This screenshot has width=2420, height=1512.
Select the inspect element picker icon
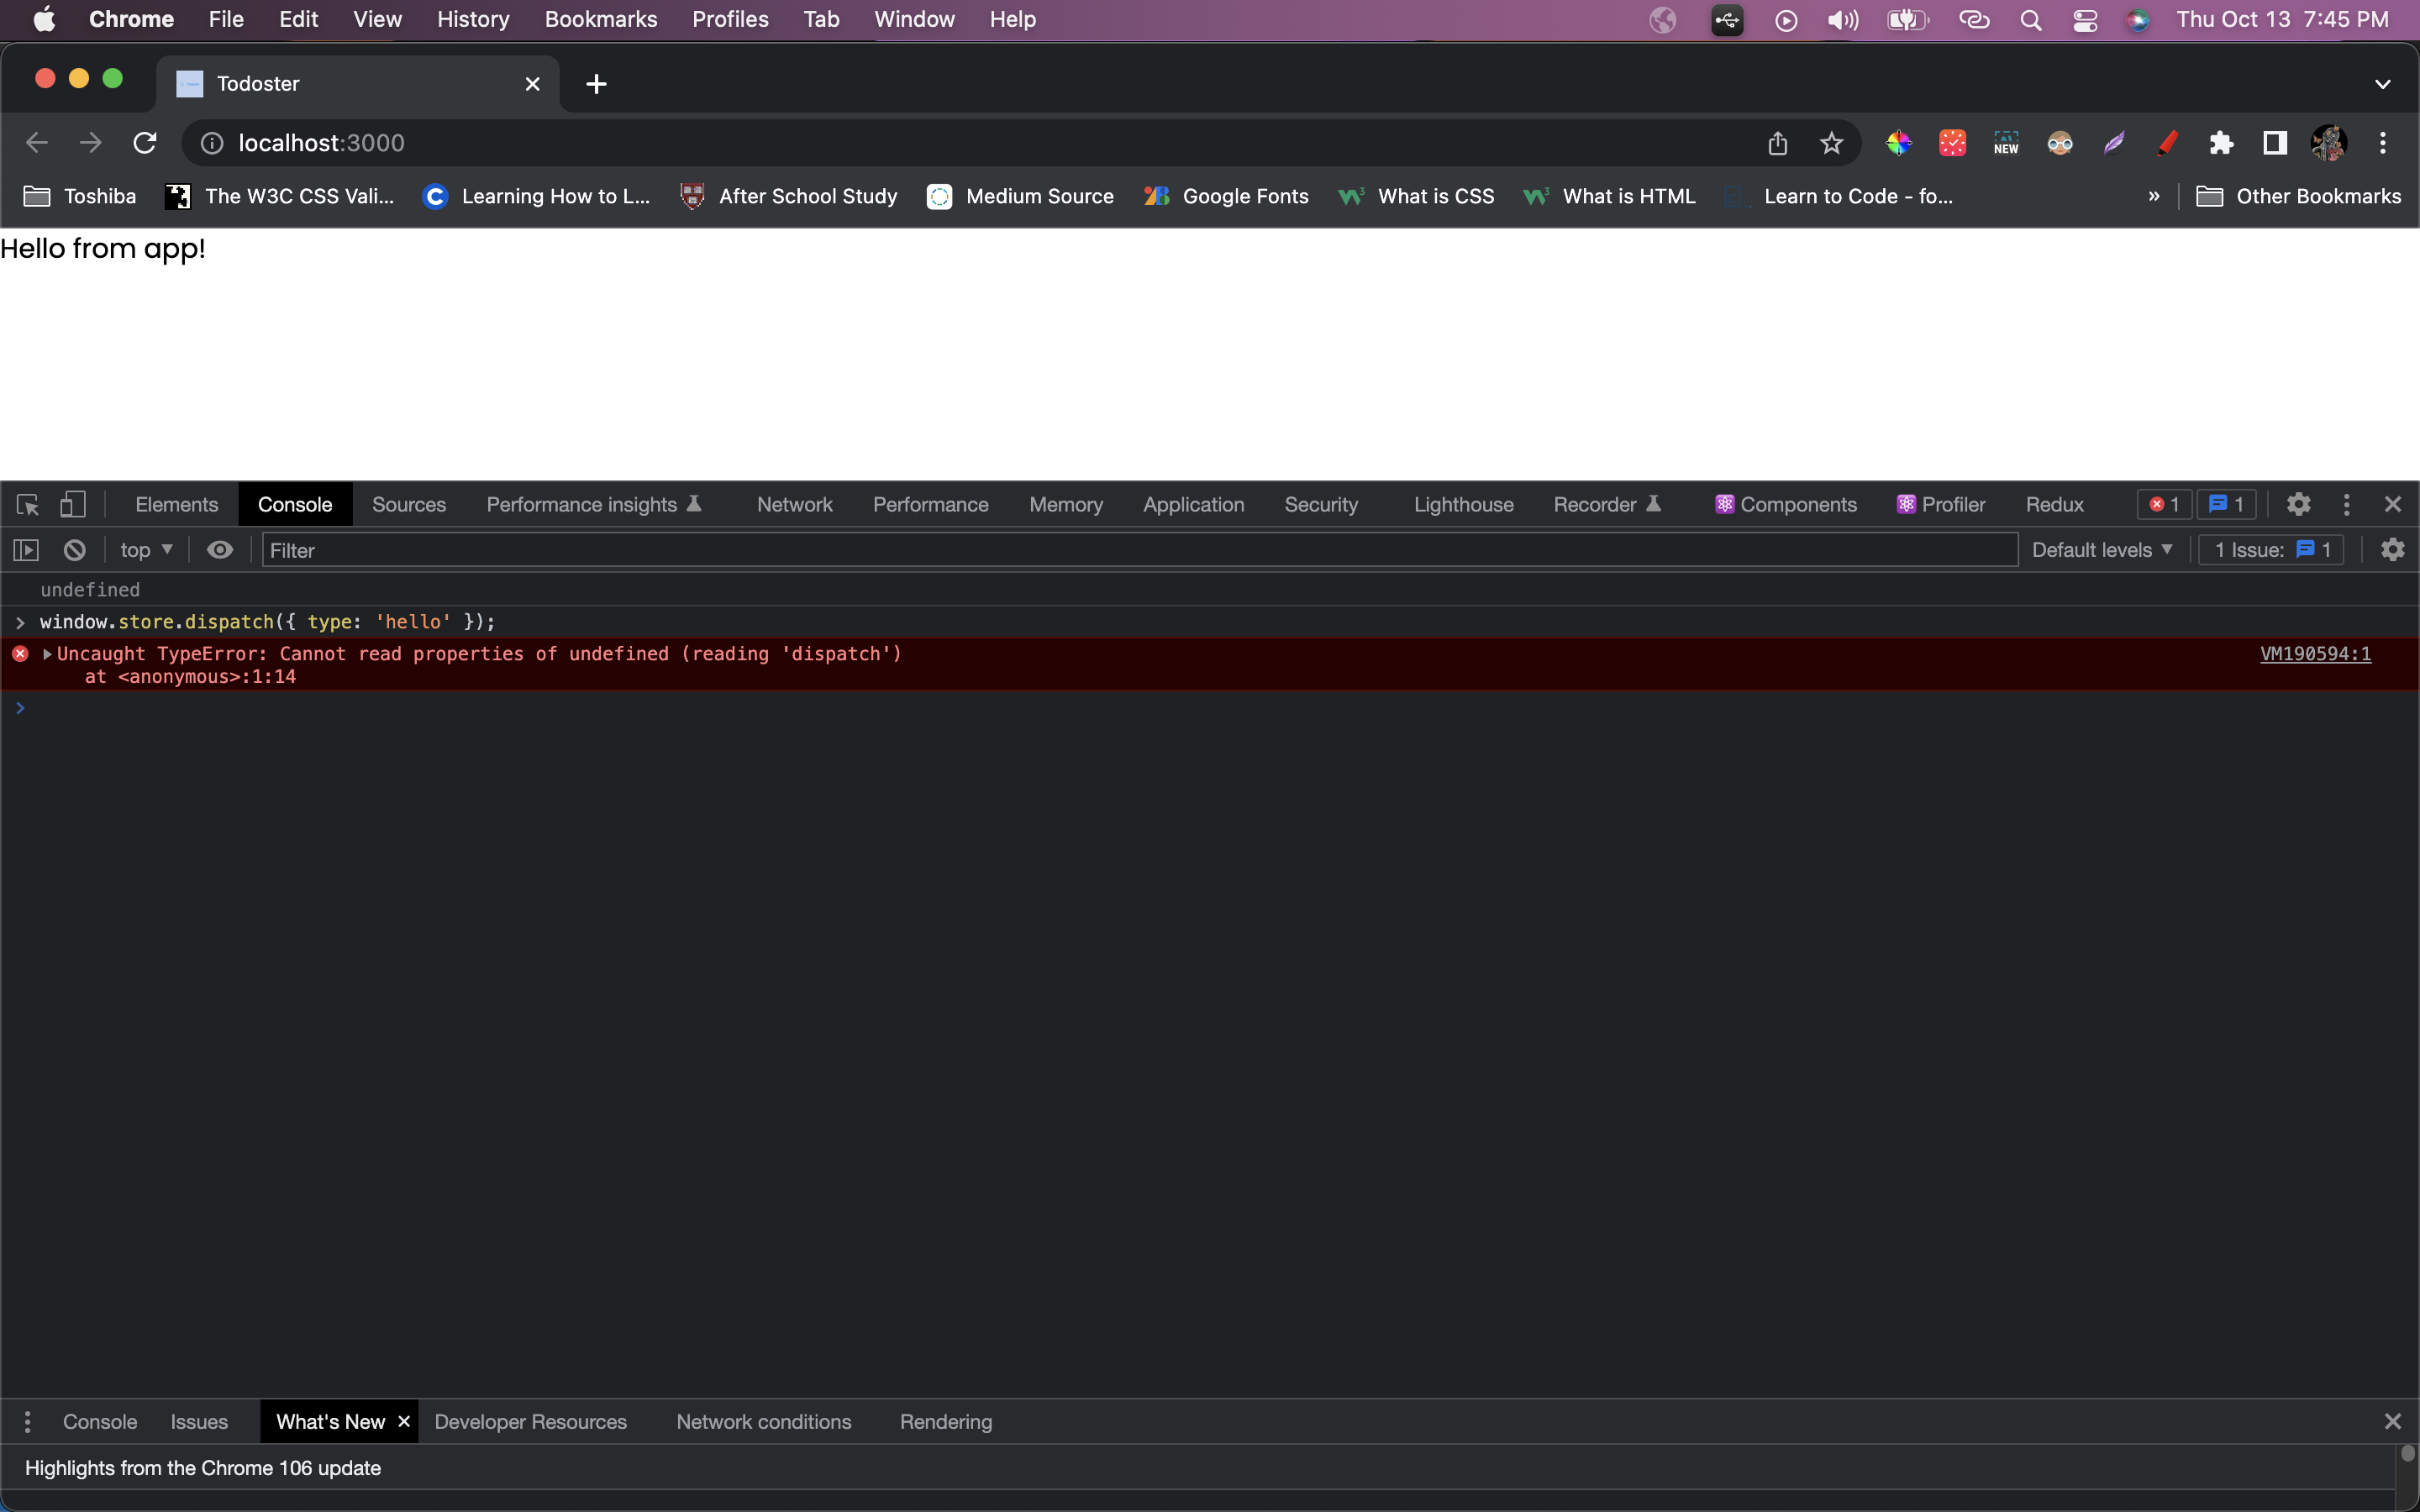28,504
